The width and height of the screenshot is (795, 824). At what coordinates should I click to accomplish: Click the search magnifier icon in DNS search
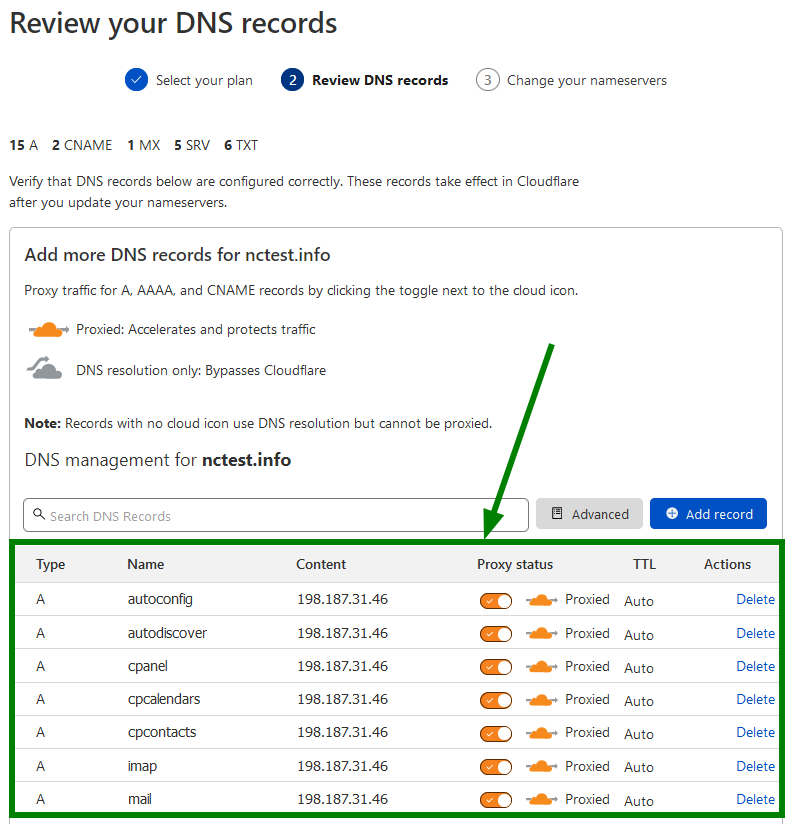[x=39, y=515]
